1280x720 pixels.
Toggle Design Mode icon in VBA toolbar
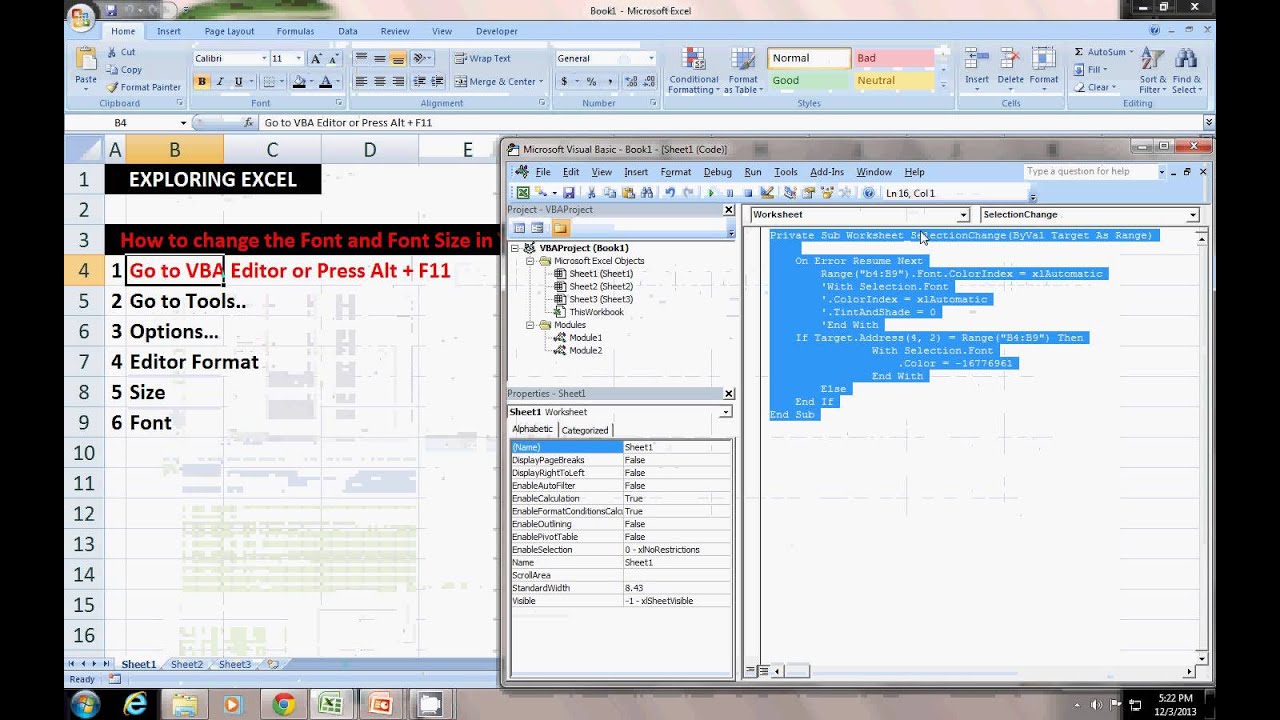[767, 193]
